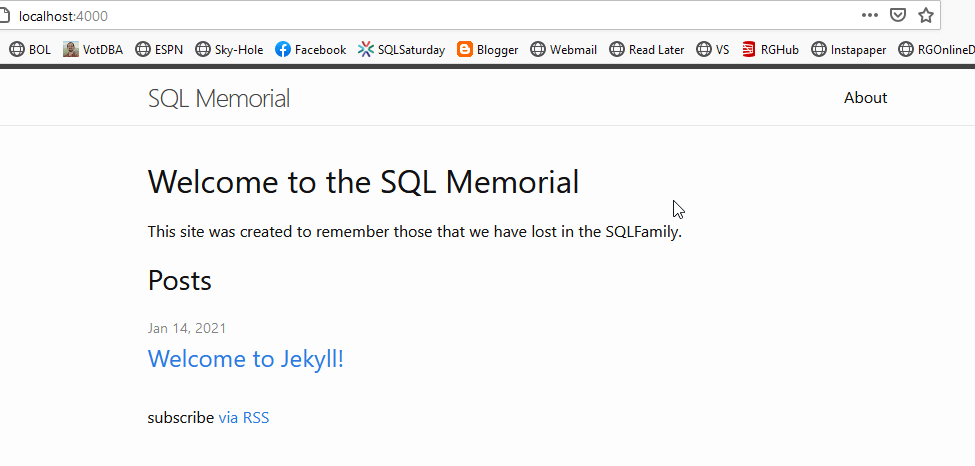
Task: Open the SQLSaturday bookmark
Action: [401, 49]
